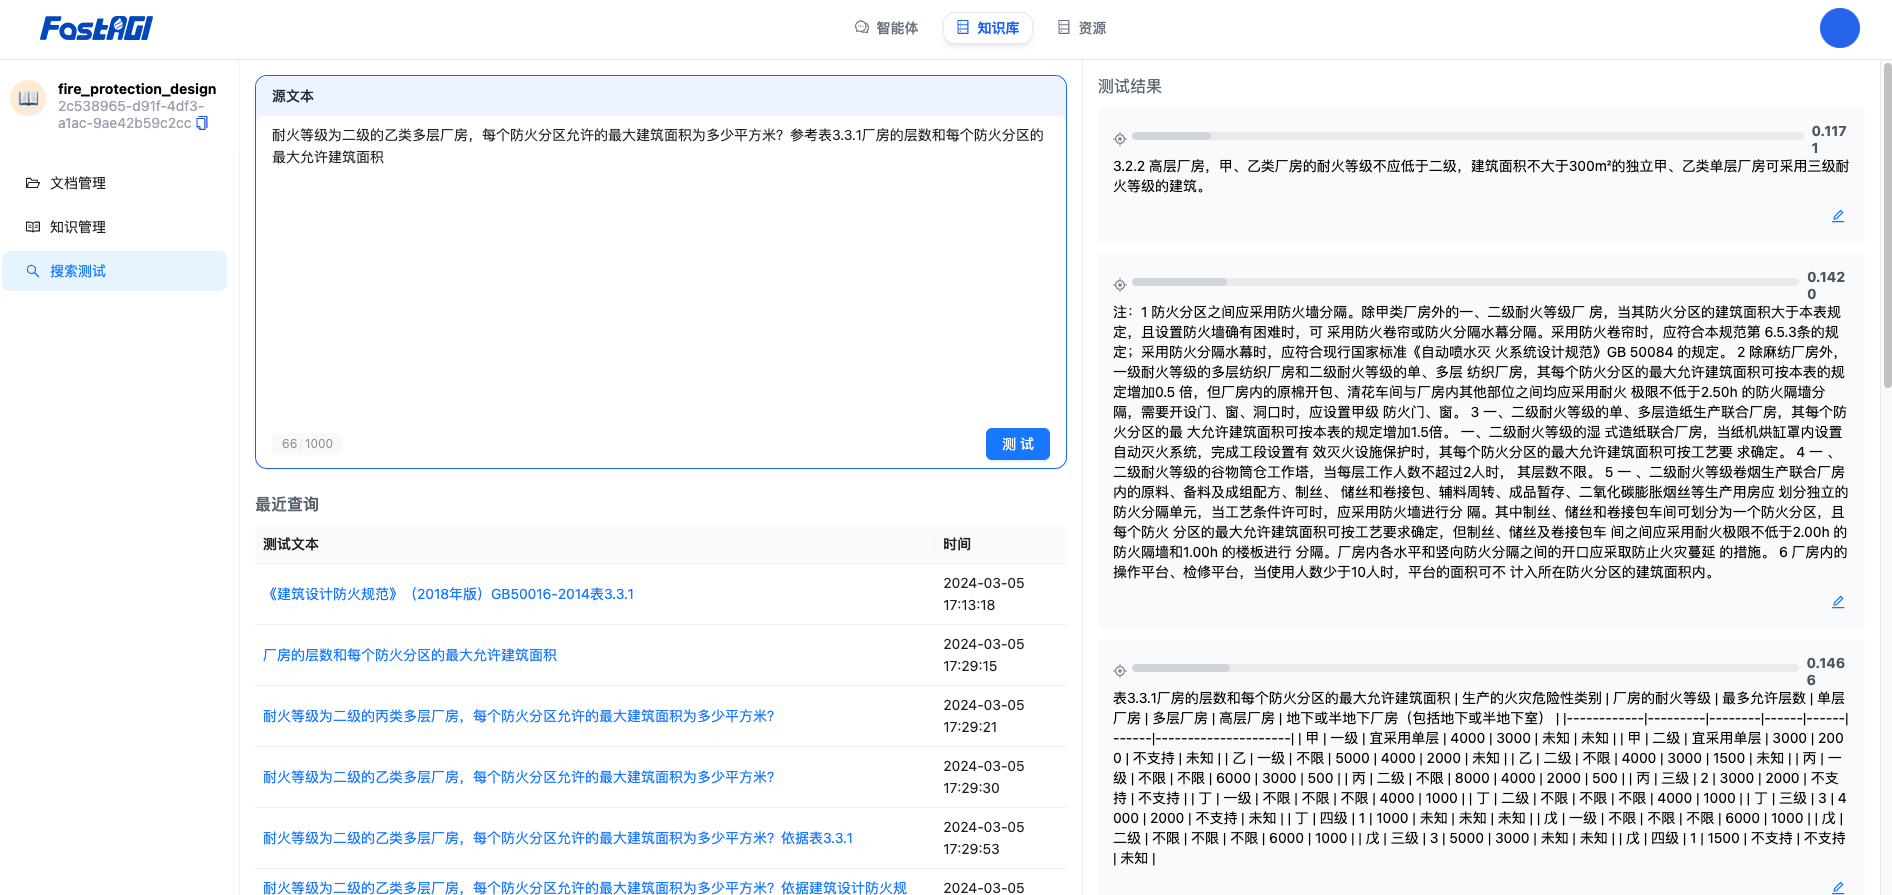
Task: Click the FastAGI logo
Action: coord(96,28)
